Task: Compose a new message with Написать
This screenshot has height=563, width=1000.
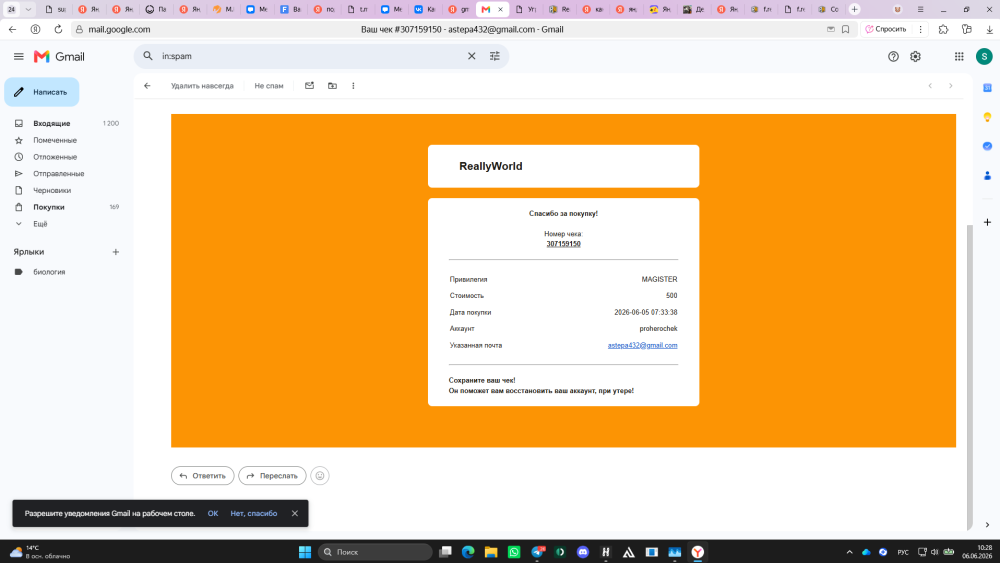Action: pos(41,92)
